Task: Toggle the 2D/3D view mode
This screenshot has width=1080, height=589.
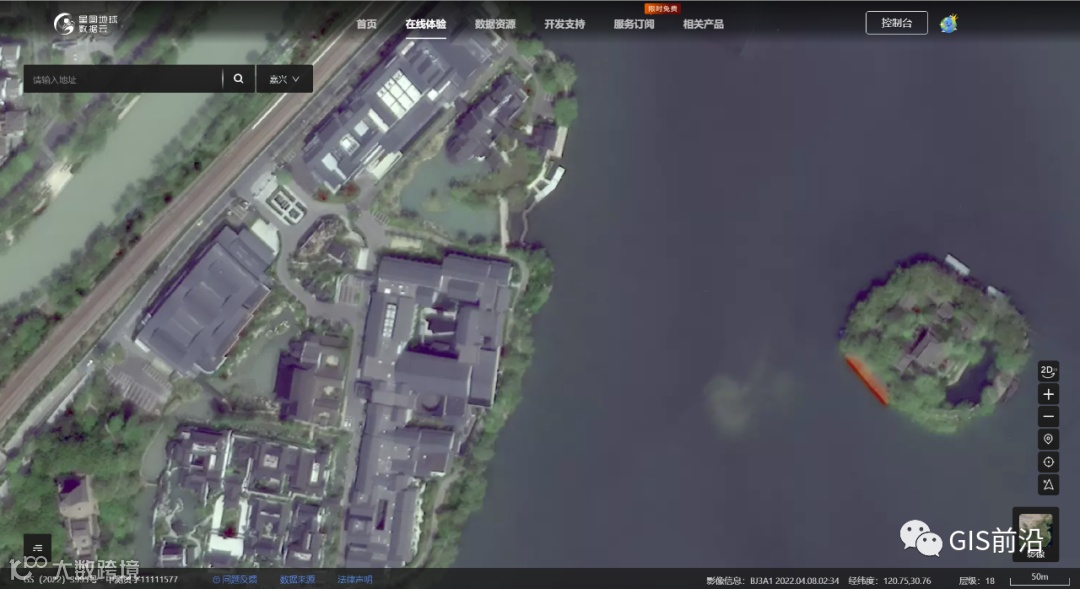Action: (x=1048, y=371)
